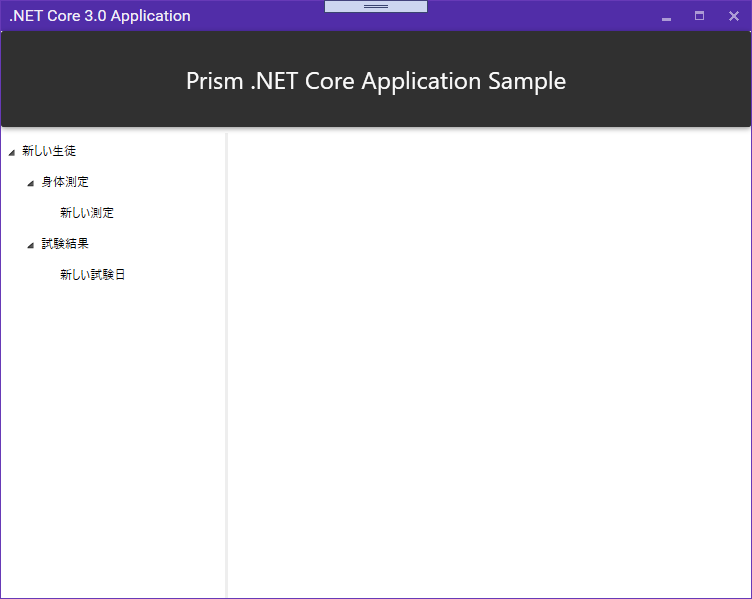Close the .NET Core application window

coord(733,16)
